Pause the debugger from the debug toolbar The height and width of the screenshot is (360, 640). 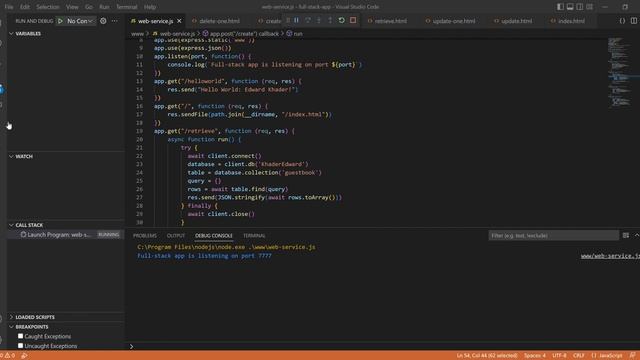(297, 20)
